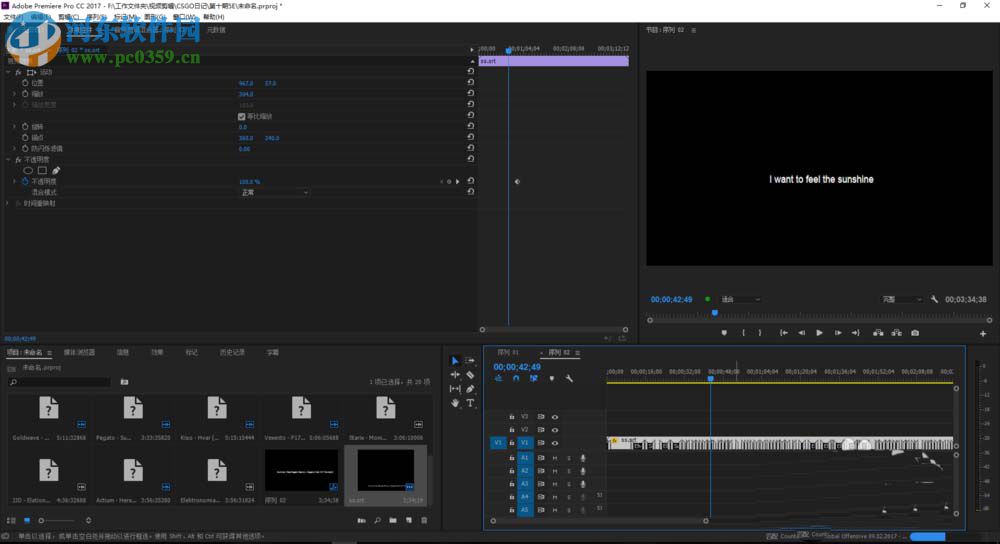Click the trash icon in project panel
1000x544 pixels.
(x=424, y=520)
